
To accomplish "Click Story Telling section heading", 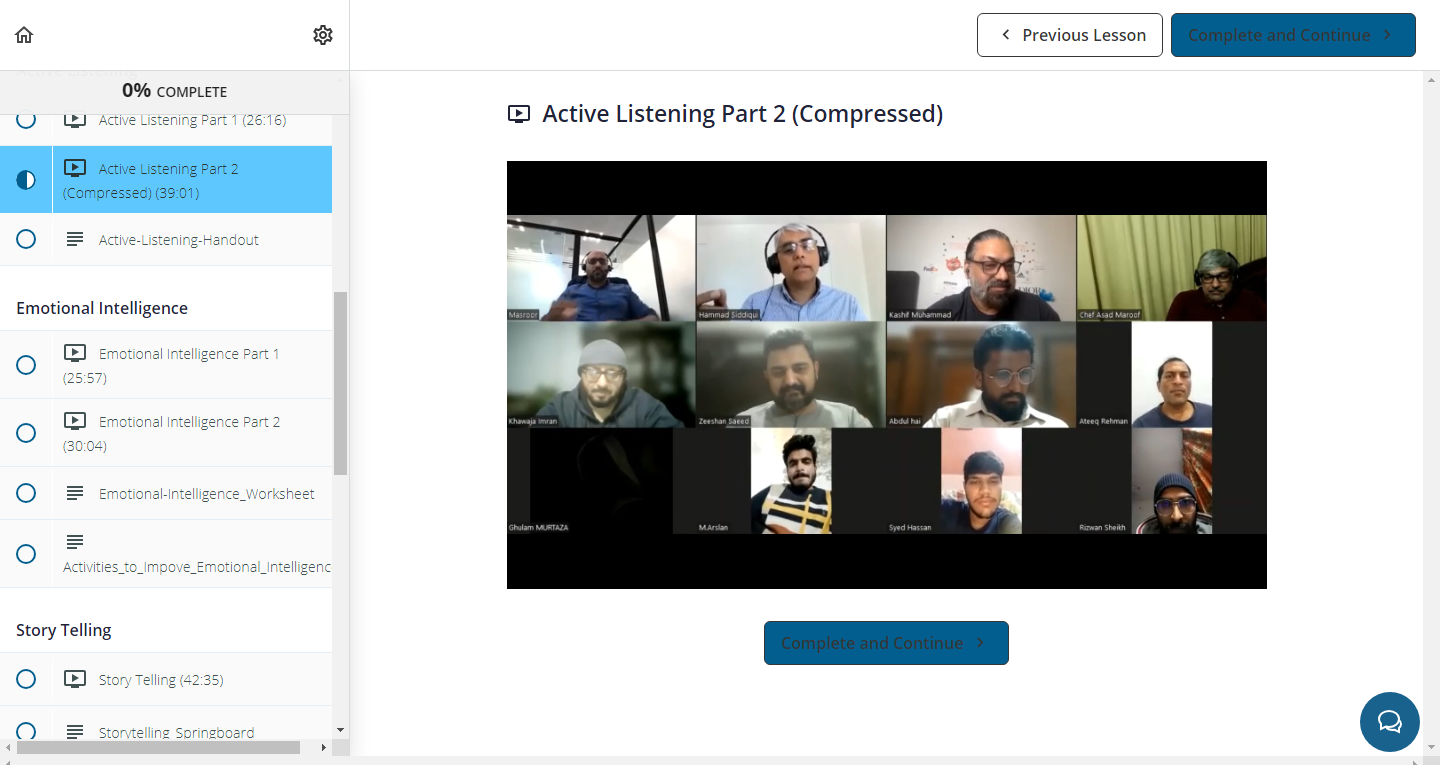I will (64, 630).
